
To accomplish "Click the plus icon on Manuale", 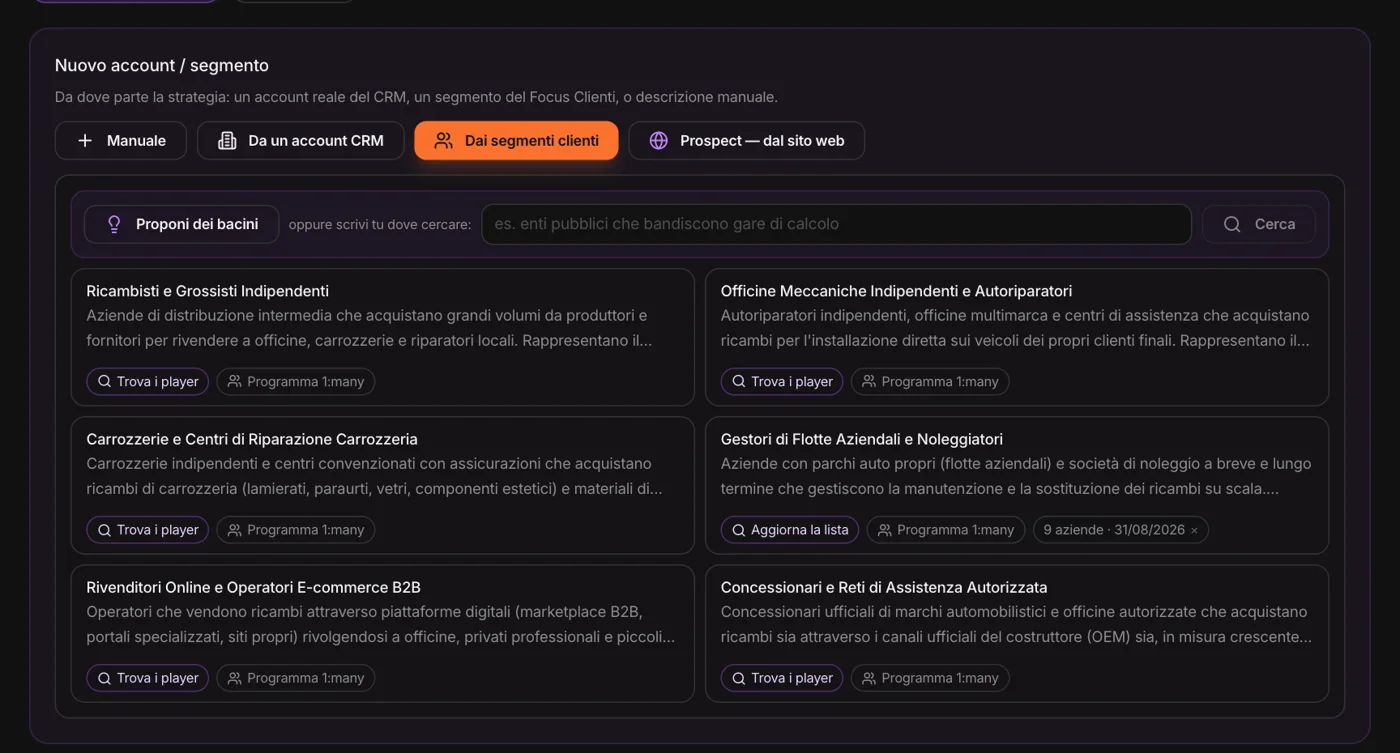I will click(85, 141).
